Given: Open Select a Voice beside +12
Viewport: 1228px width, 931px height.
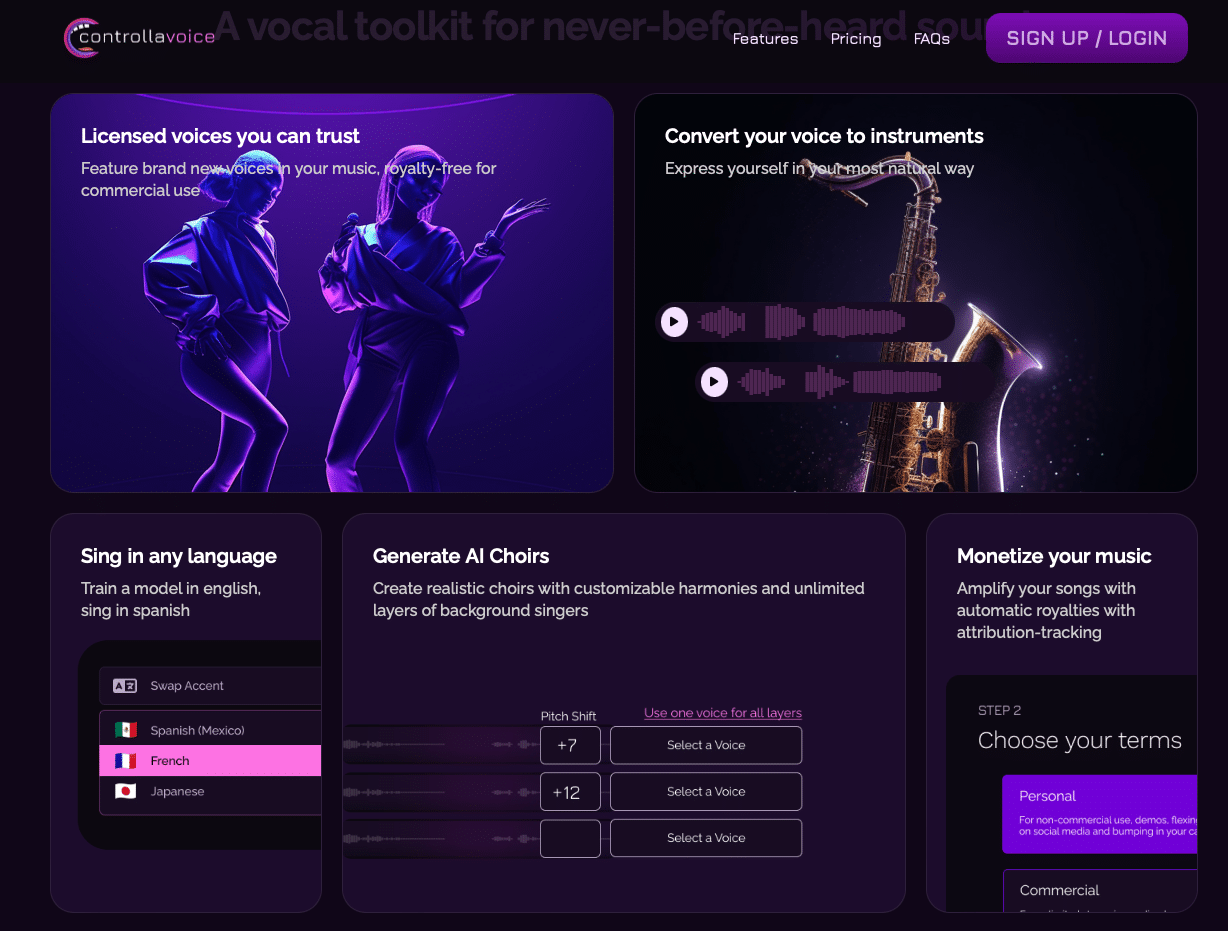Looking at the screenshot, I should coord(706,792).
